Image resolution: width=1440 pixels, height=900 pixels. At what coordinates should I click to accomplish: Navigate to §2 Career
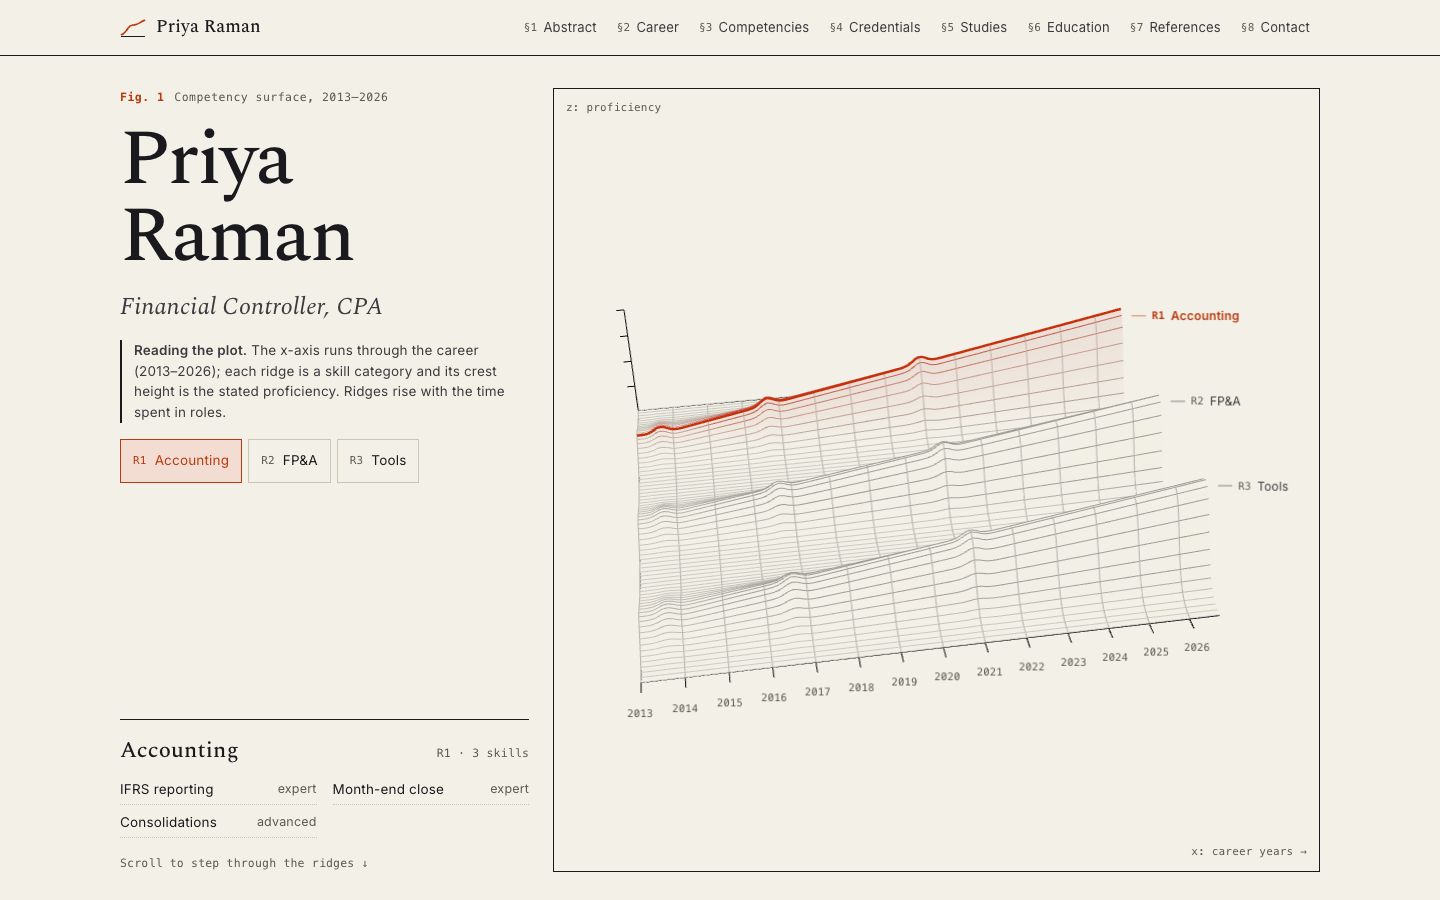tap(648, 27)
